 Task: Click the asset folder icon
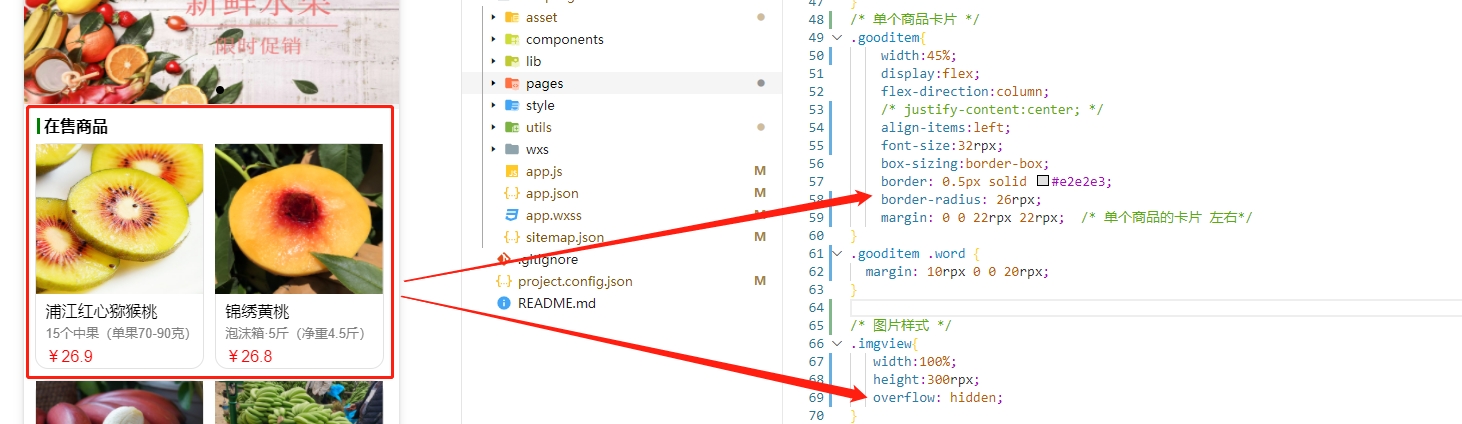coord(512,17)
